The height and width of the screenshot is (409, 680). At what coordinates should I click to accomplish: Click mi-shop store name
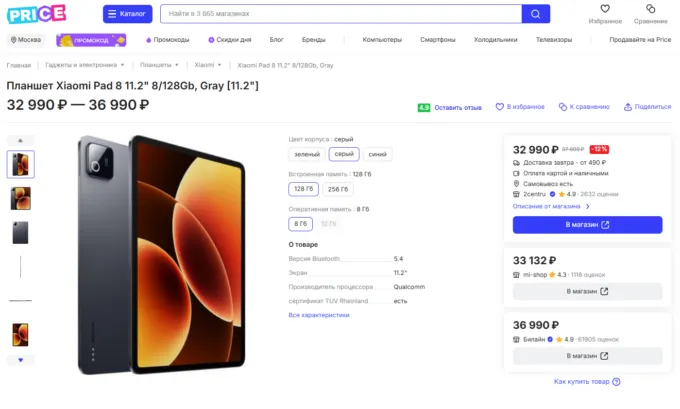(535, 275)
